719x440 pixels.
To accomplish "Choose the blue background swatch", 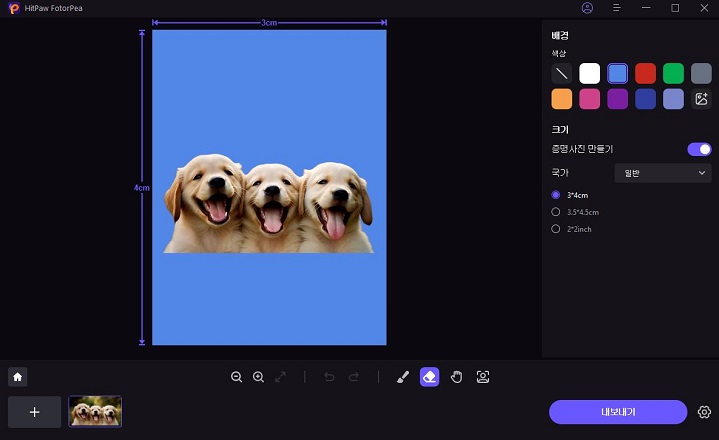I will click(618, 73).
